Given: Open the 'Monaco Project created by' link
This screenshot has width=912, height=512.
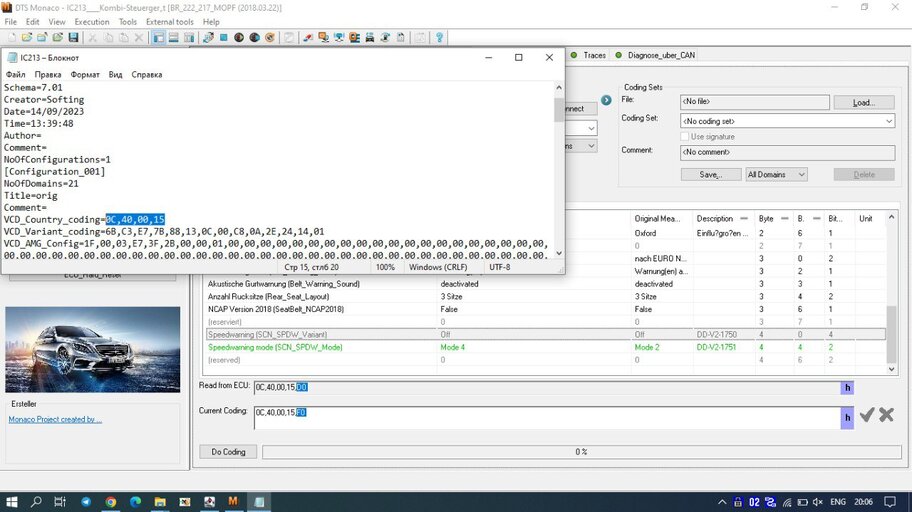Looking at the screenshot, I should click(x=55, y=419).
